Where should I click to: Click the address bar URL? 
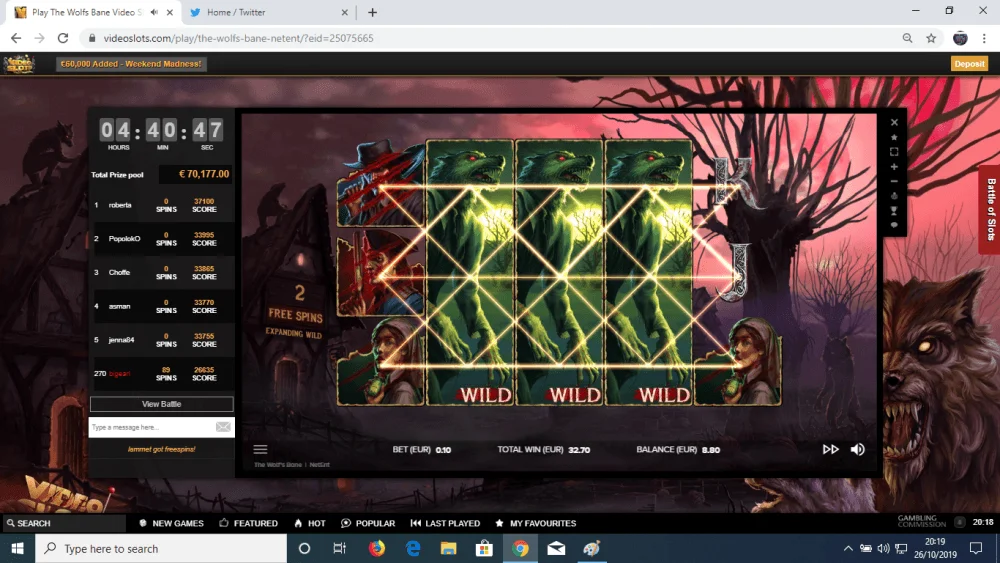pos(239,38)
